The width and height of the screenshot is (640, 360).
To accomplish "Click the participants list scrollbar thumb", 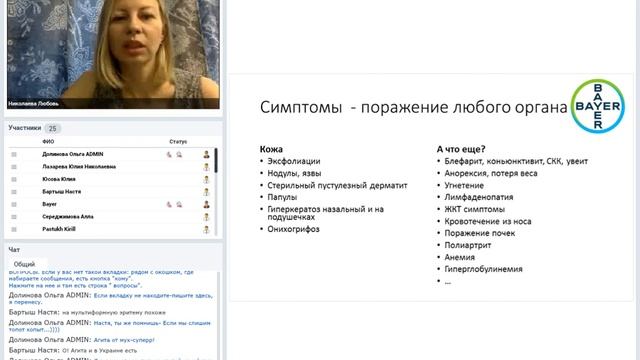I will tap(216, 160).
